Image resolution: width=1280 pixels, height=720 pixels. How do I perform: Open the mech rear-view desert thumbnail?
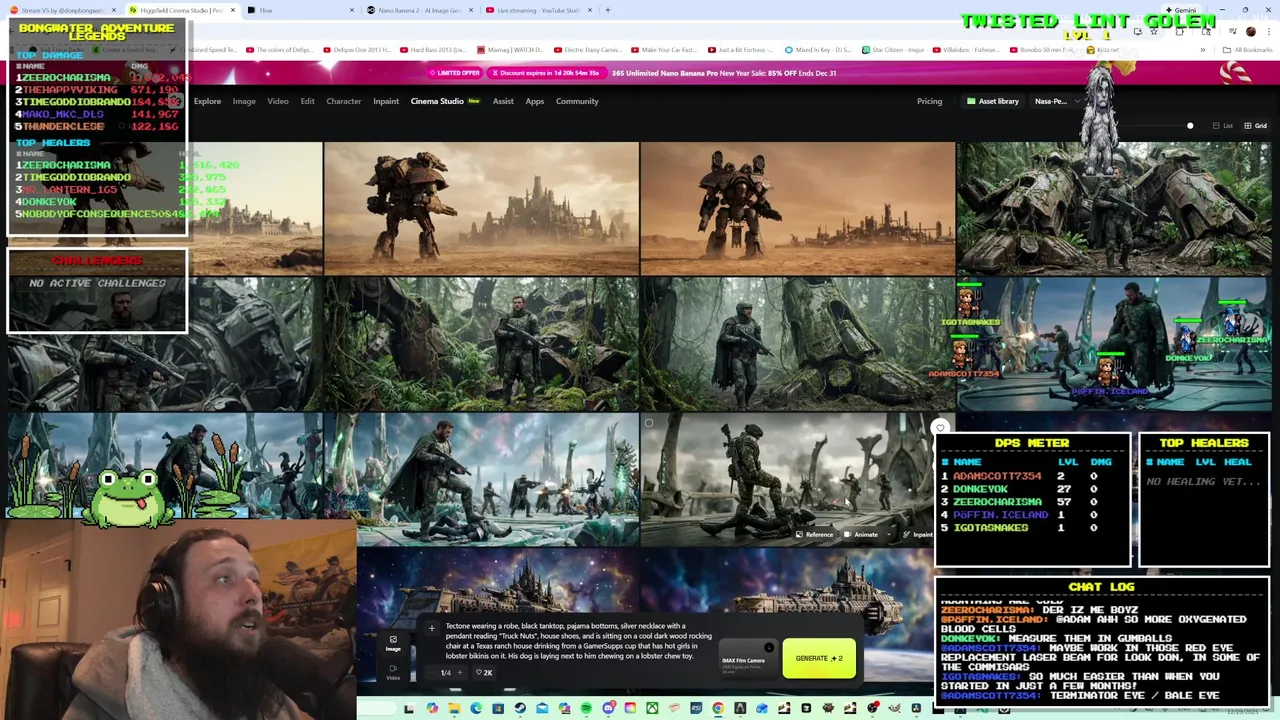click(798, 207)
